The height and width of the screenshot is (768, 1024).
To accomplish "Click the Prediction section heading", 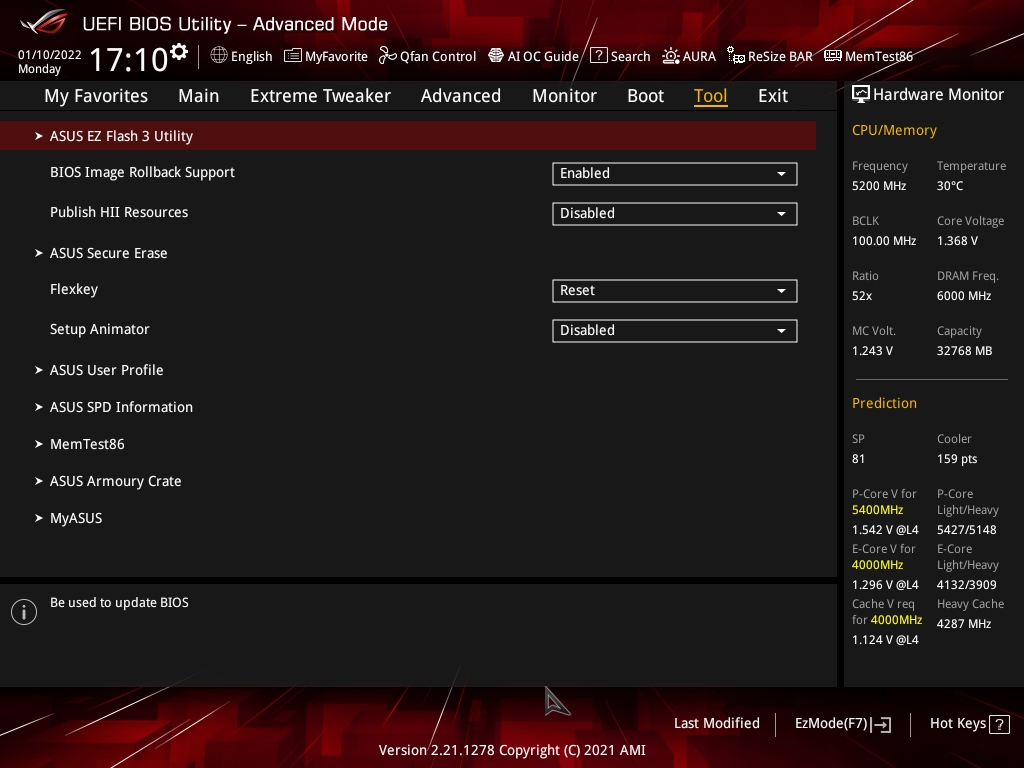I will coord(884,404).
